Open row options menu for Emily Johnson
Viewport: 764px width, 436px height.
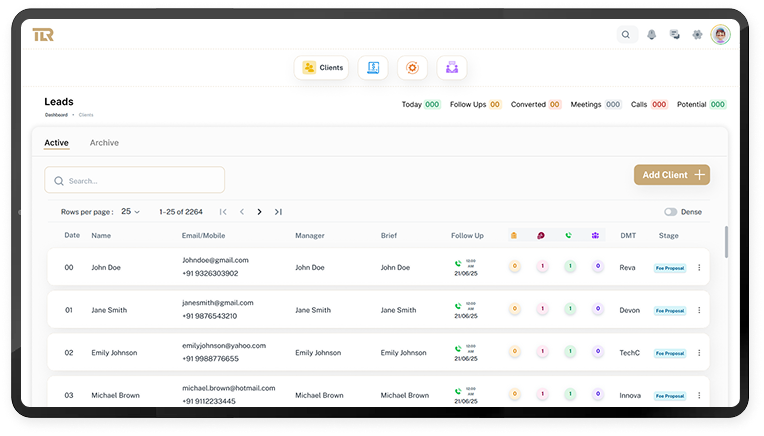coord(699,353)
